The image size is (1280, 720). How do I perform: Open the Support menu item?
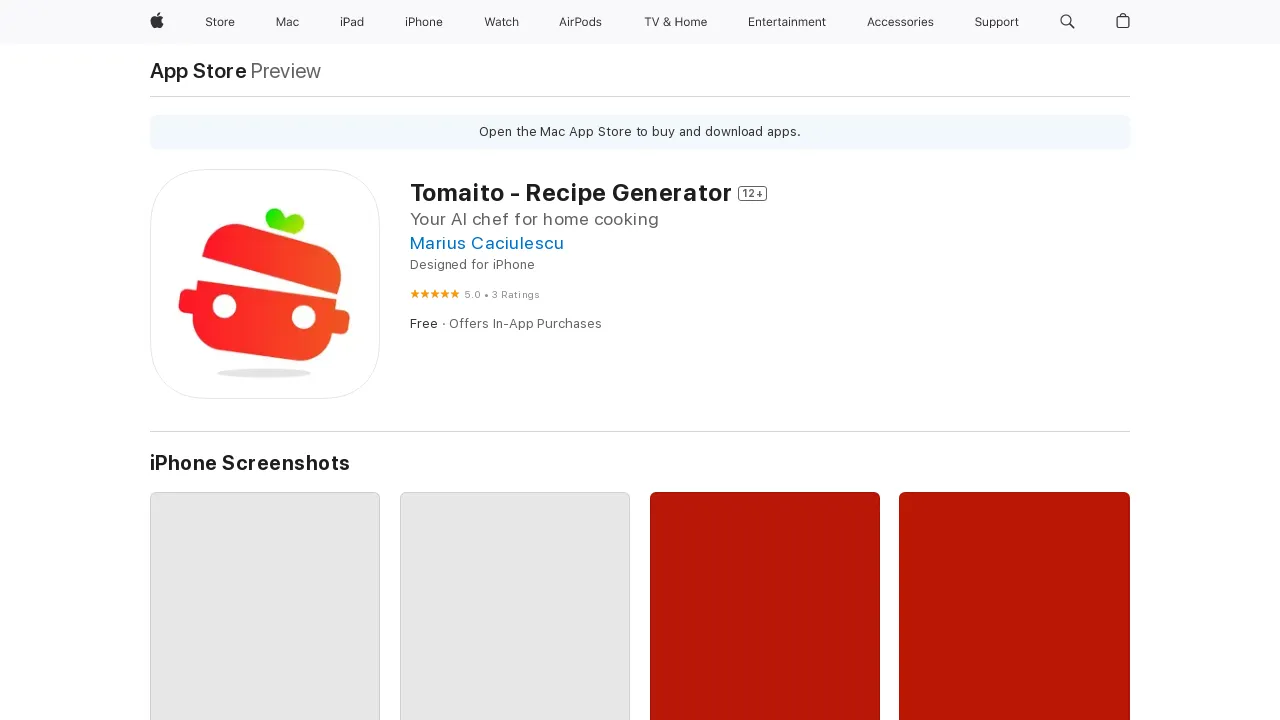[997, 22]
